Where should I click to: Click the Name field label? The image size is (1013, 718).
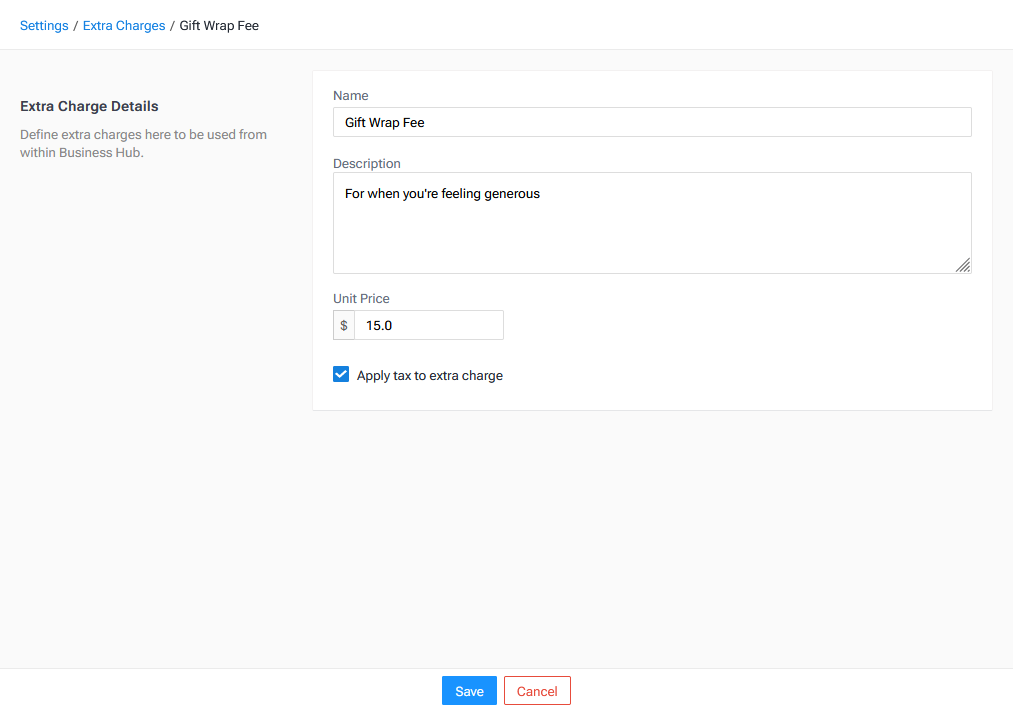pos(351,96)
